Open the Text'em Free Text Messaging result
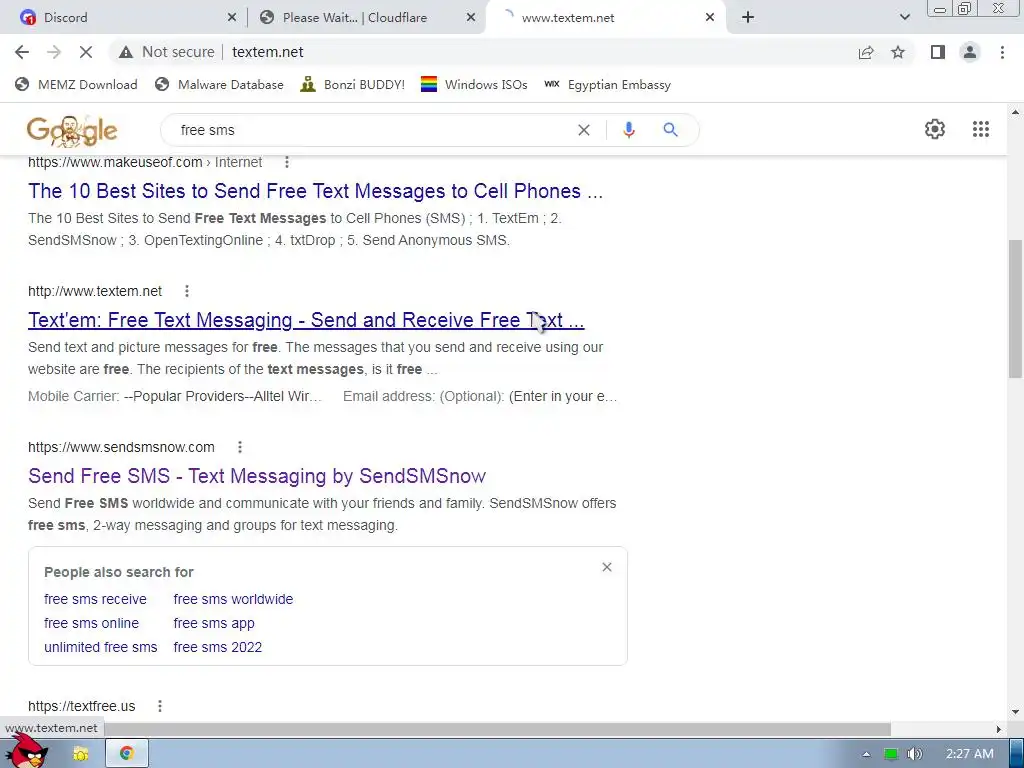 [x=306, y=320]
